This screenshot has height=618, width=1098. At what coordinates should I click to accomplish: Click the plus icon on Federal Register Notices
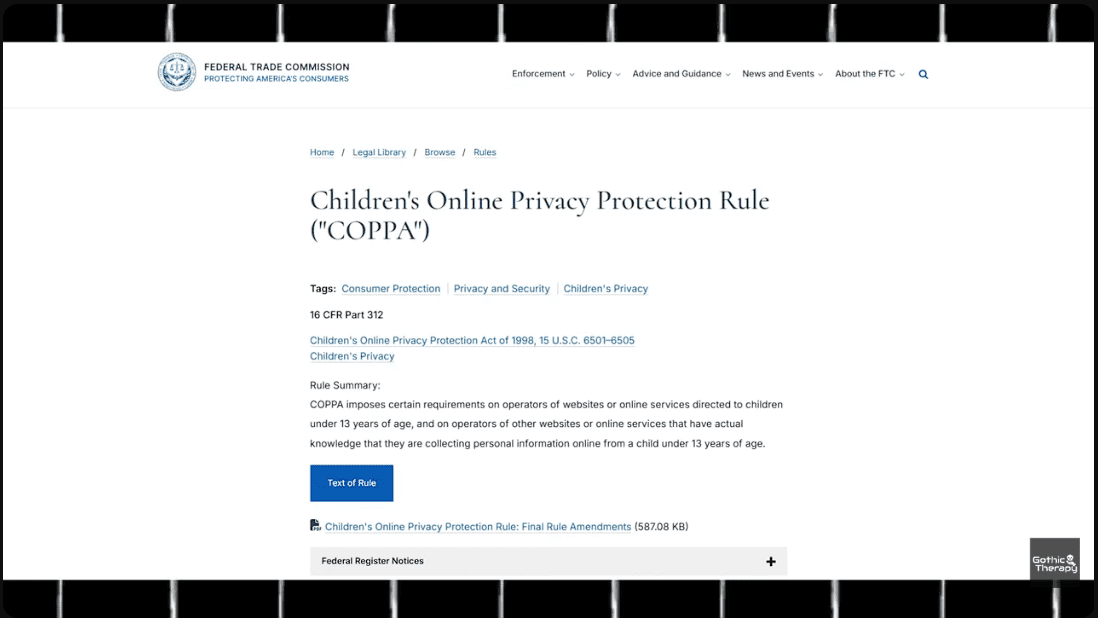(771, 561)
